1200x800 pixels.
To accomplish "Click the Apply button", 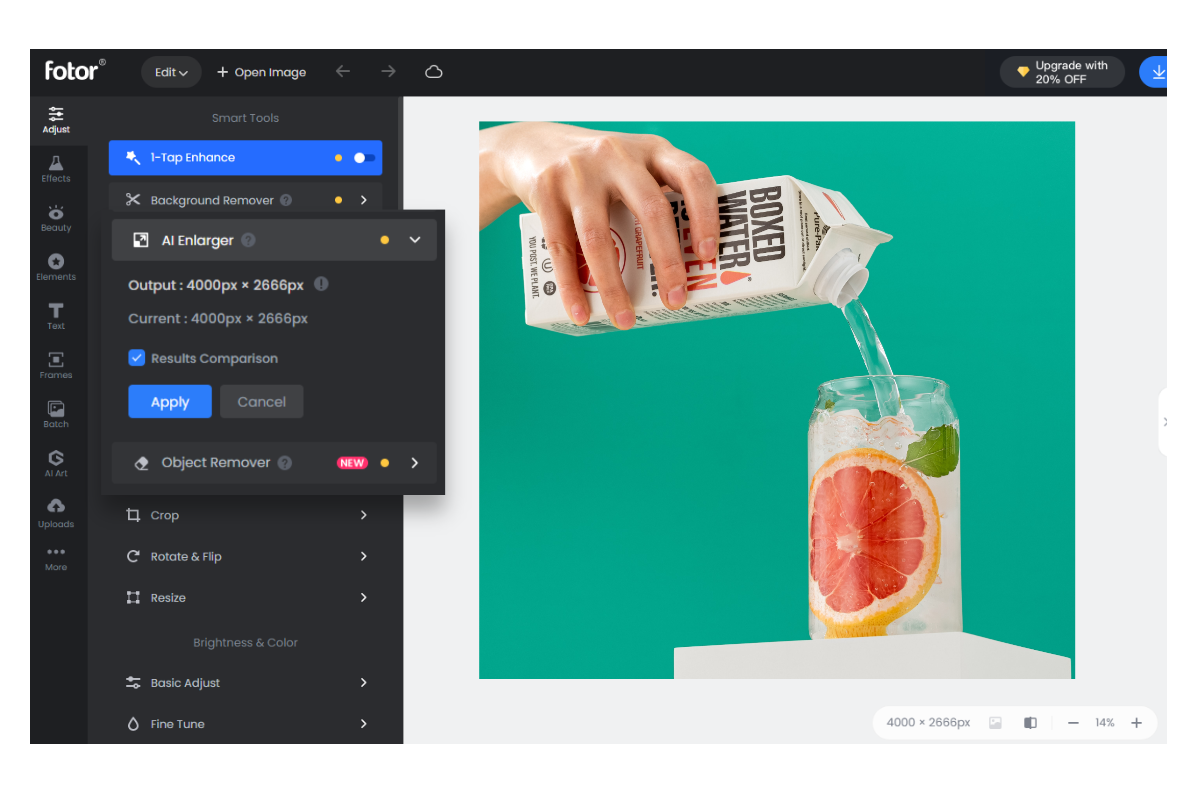I will (x=170, y=401).
